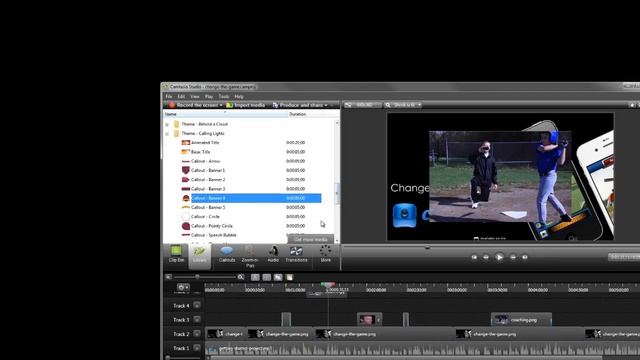Click the Cut icon on timeline toolbar
The width and height of the screenshot is (640, 360).
255,277
